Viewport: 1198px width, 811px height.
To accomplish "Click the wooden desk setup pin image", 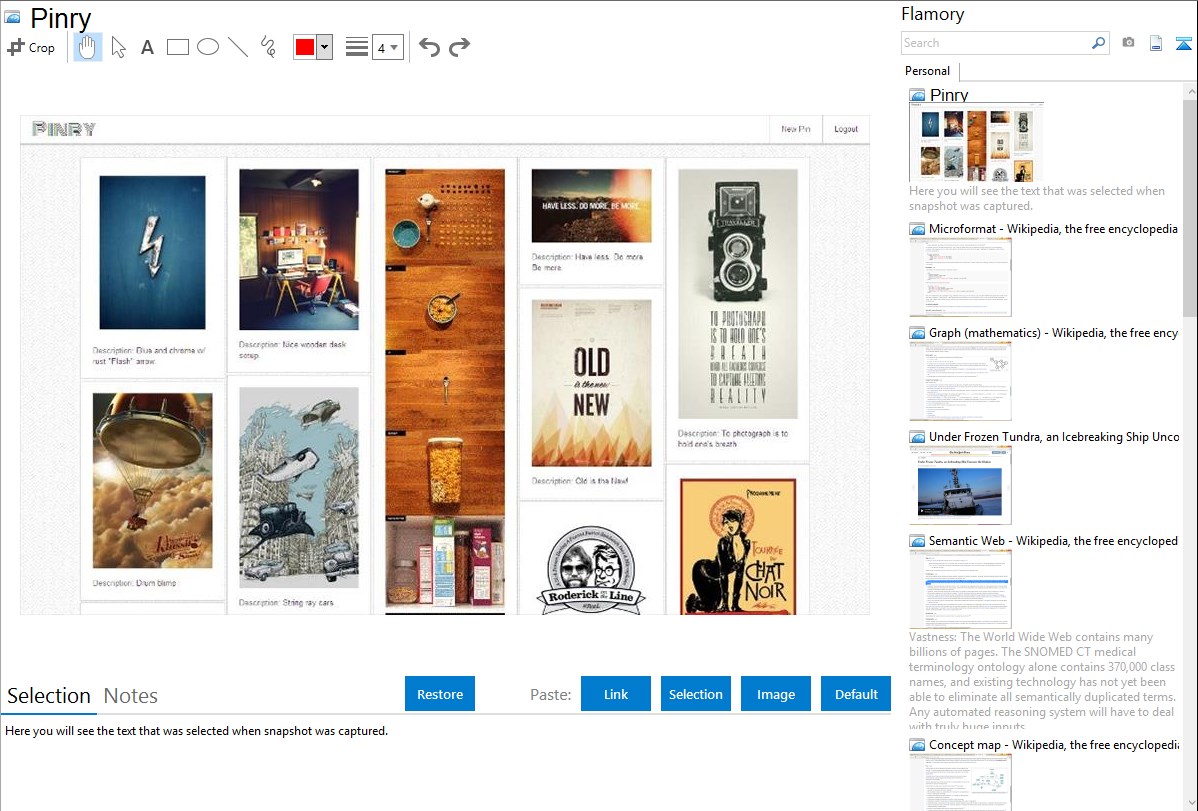I will point(299,249).
